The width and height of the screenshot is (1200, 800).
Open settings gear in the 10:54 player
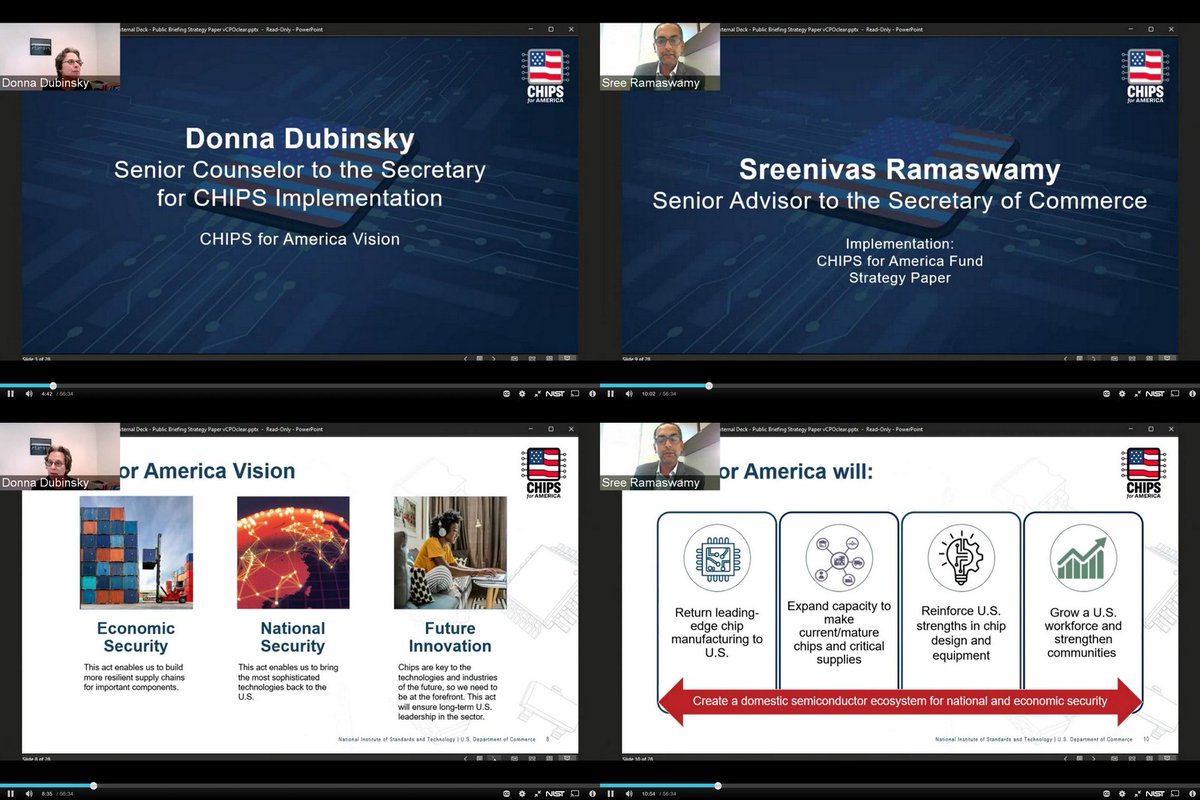tap(1122, 794)
